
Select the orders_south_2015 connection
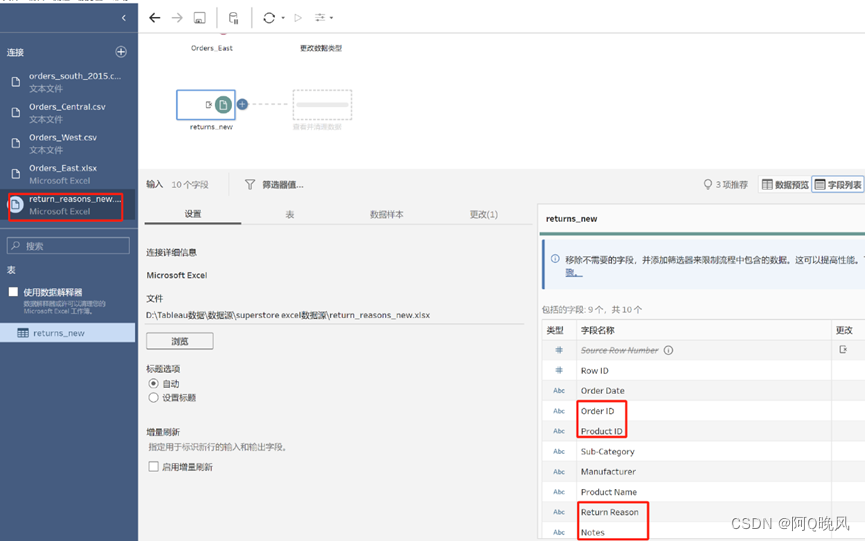(x=67, y=82)
